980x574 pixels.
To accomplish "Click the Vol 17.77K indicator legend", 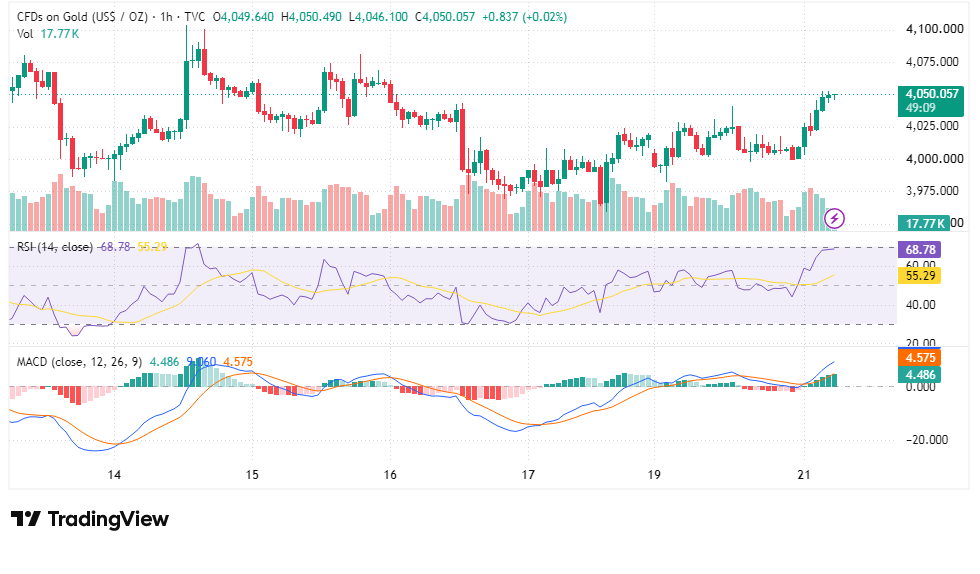I will point(48,34).
